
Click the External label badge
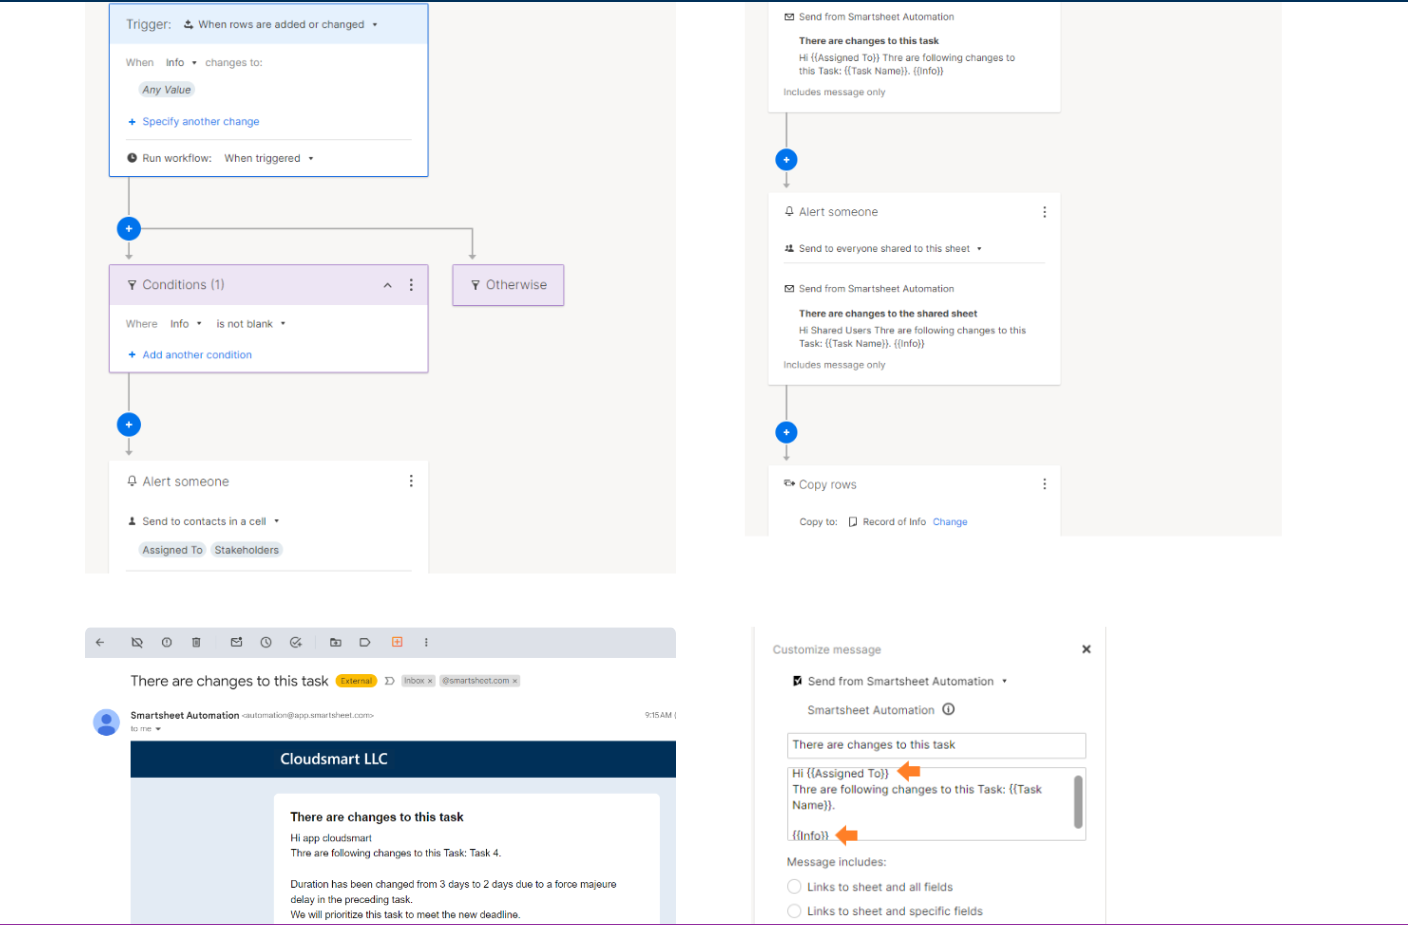pos(356,681)
